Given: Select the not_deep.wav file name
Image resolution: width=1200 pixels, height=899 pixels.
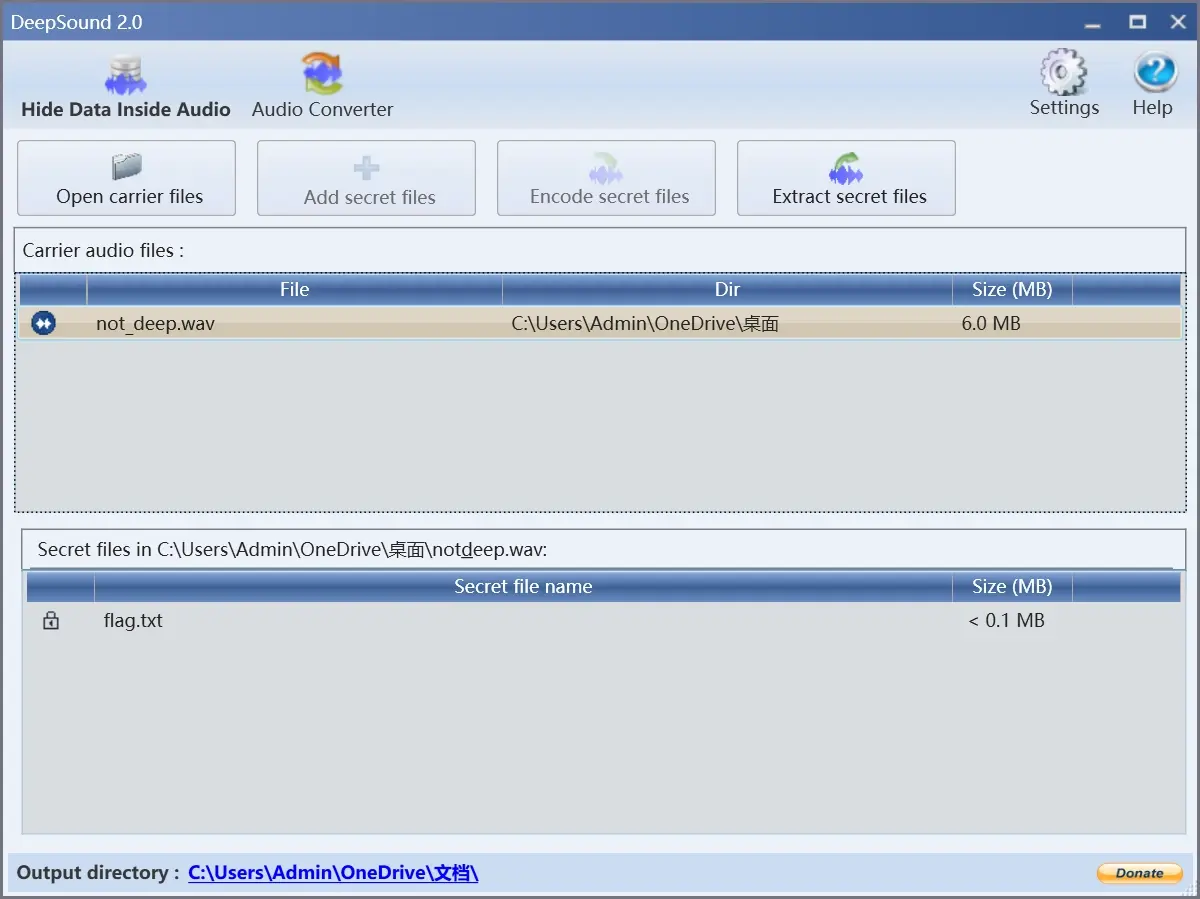Looking at the screenshot, I should [155, 324].
